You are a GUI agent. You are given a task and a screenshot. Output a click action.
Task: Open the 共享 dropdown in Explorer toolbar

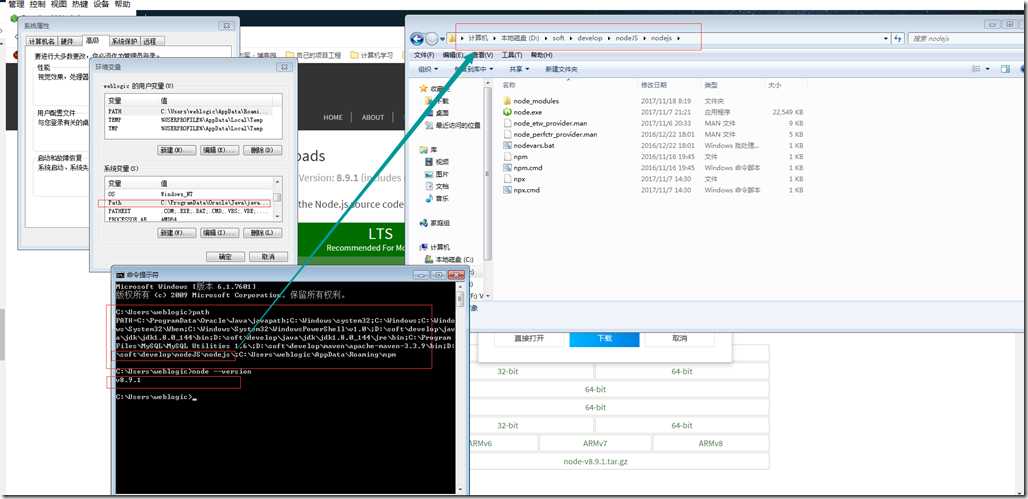click(519, 69)
